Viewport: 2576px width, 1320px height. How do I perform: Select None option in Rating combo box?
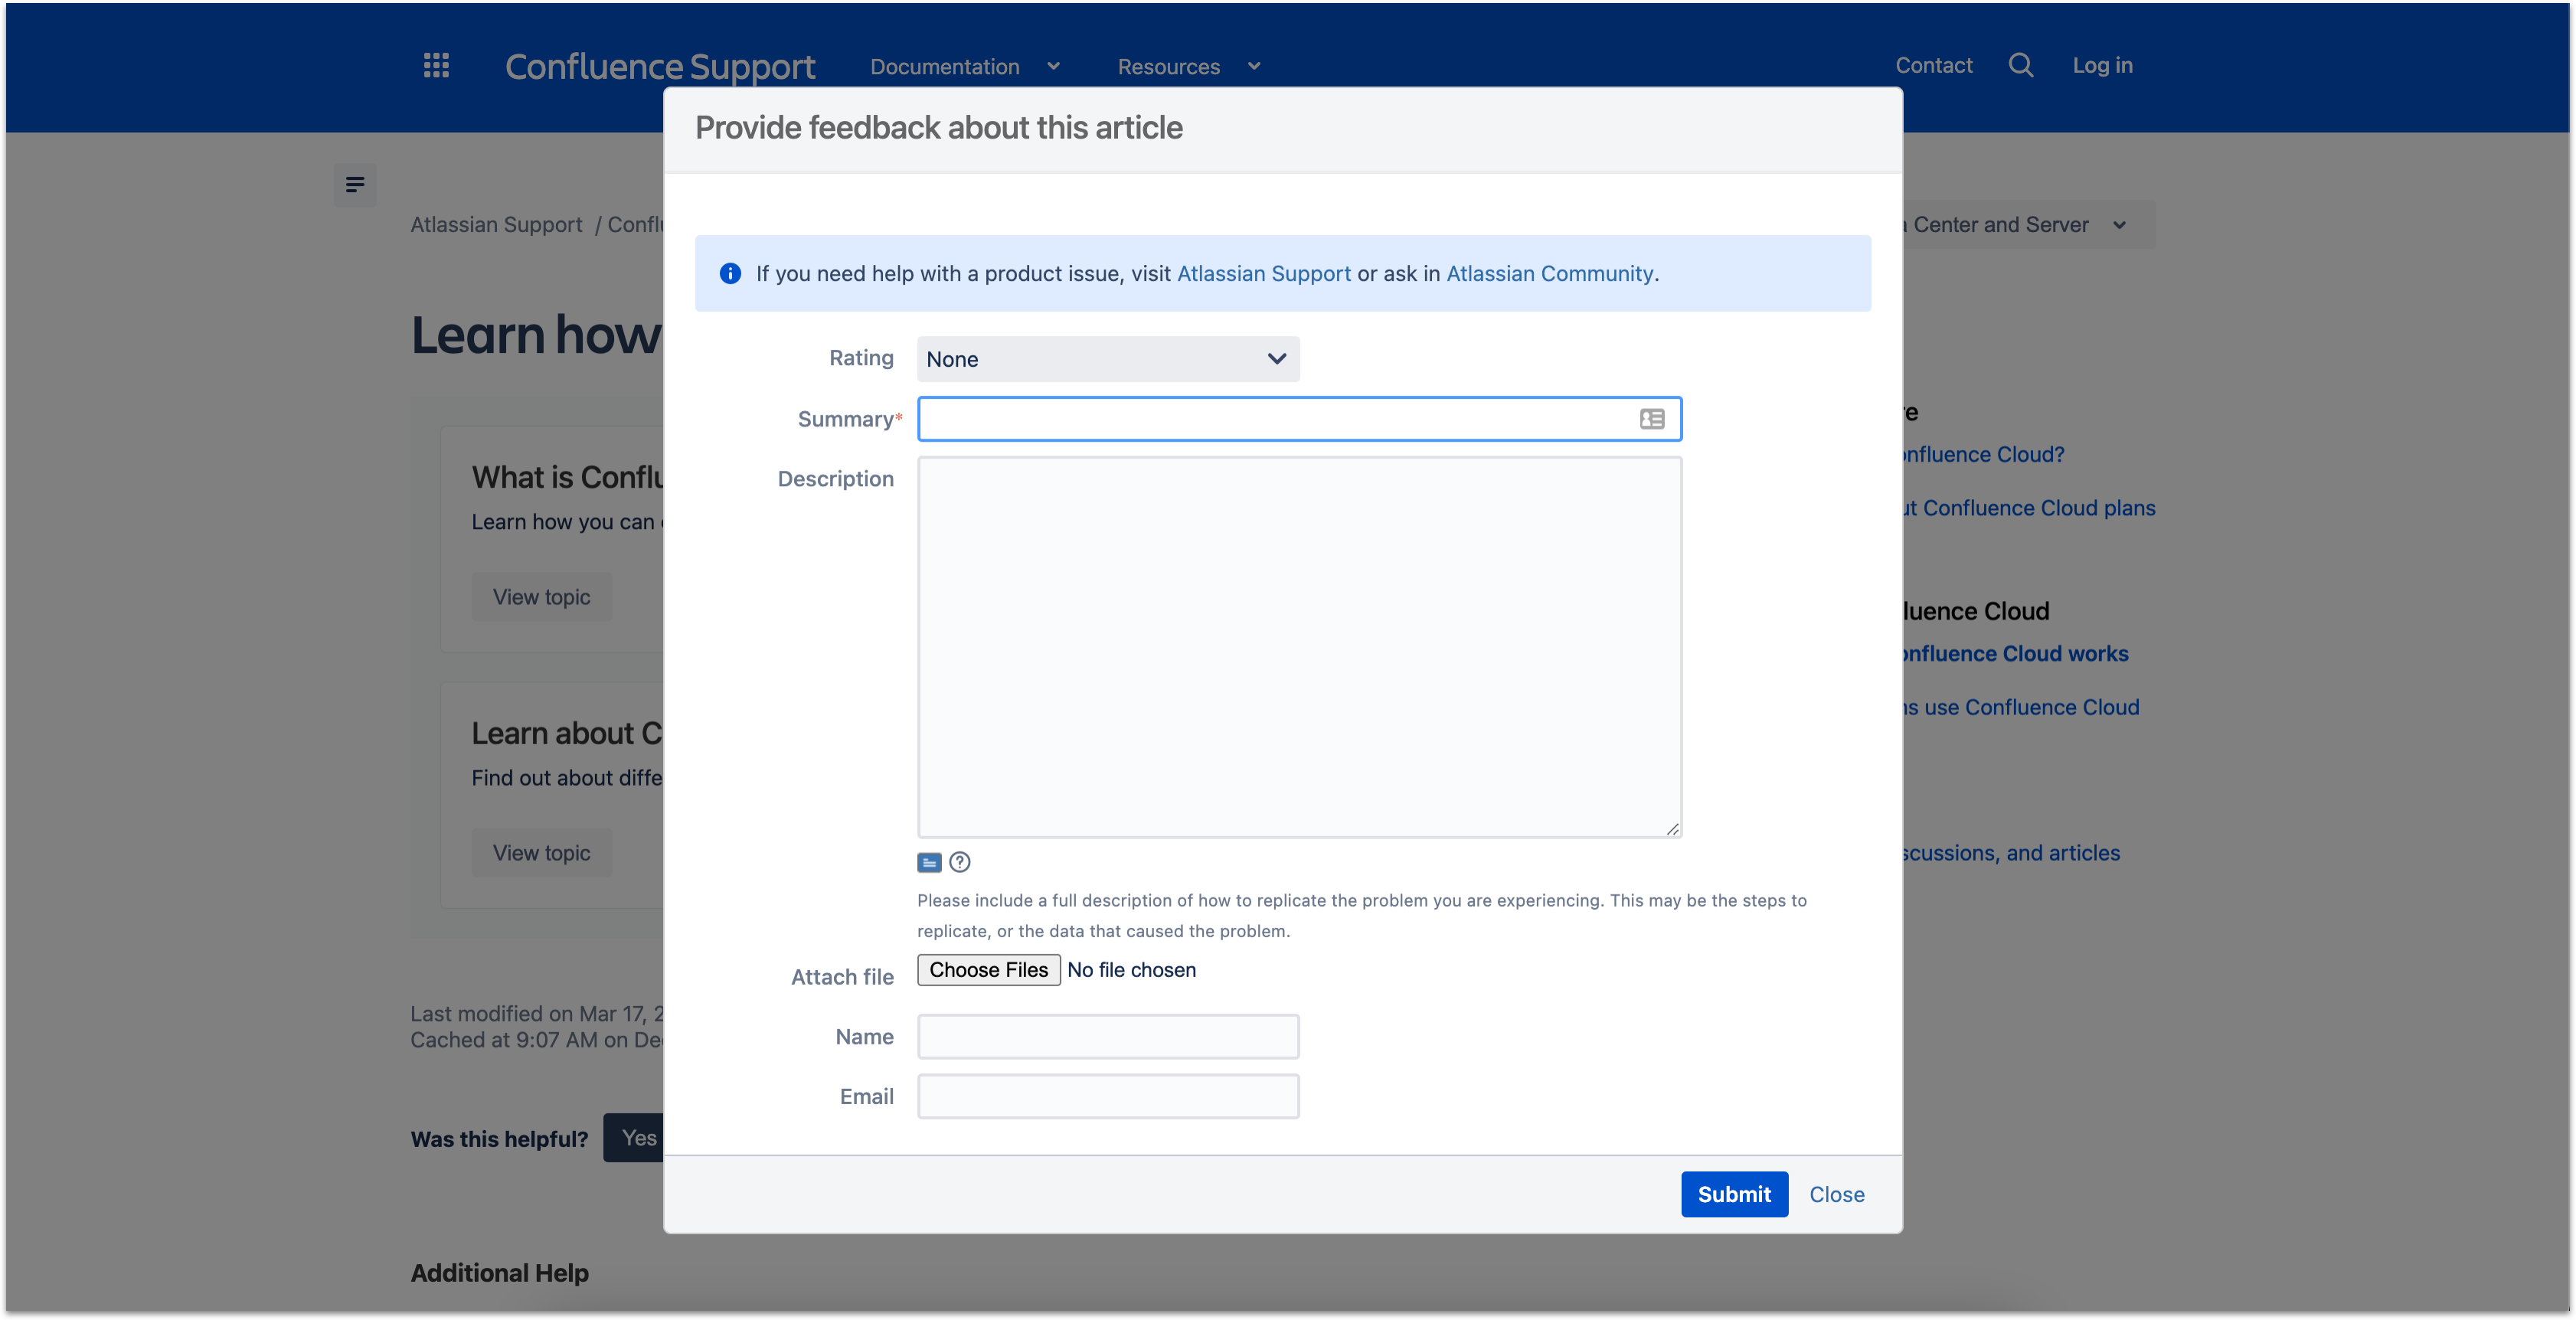[1108, 357]
